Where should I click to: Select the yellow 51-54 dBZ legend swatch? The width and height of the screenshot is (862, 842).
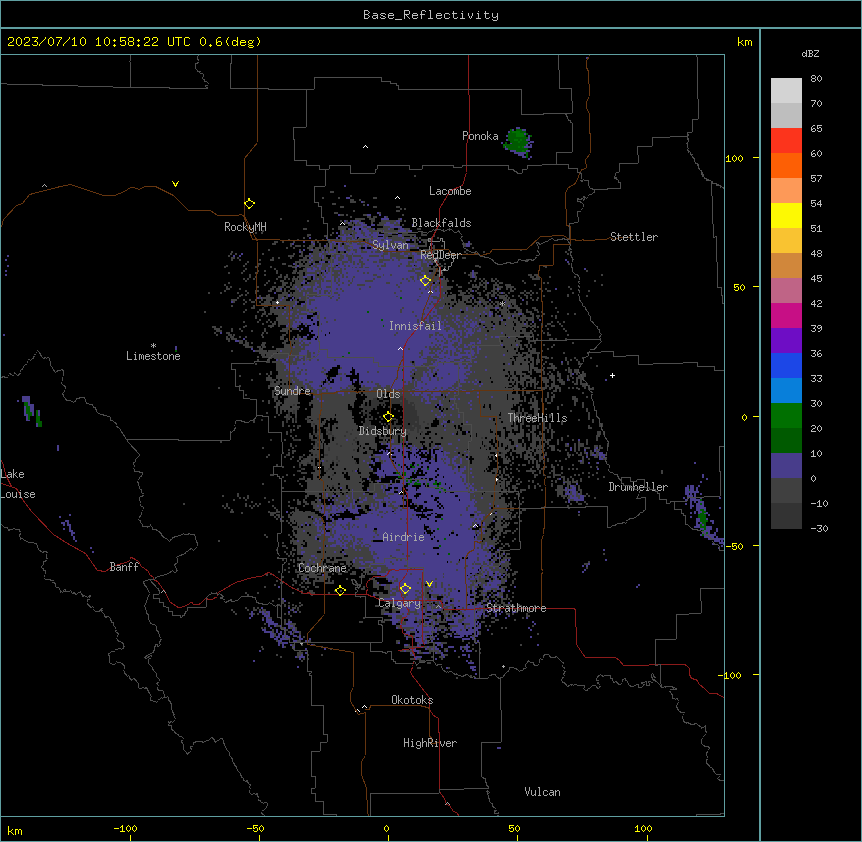click(x=786, y=215)
